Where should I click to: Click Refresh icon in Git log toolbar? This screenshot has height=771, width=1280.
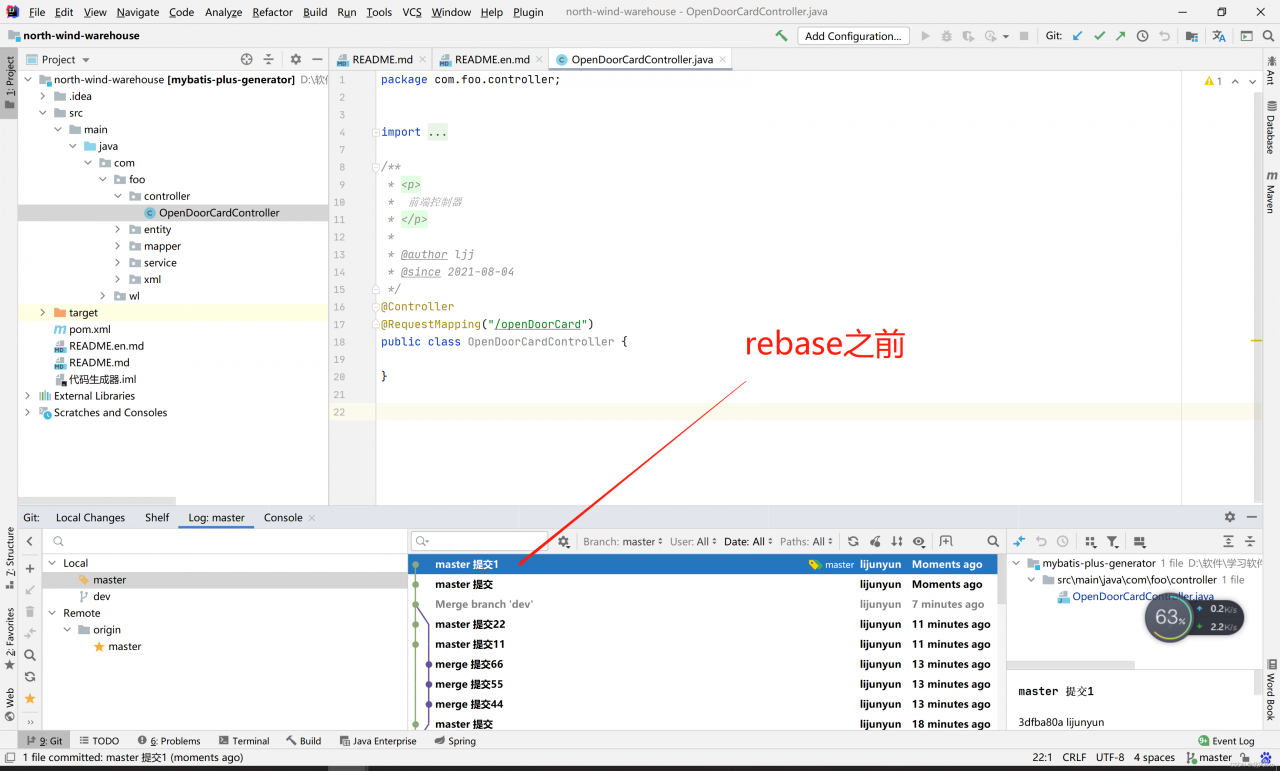[853, 541]
